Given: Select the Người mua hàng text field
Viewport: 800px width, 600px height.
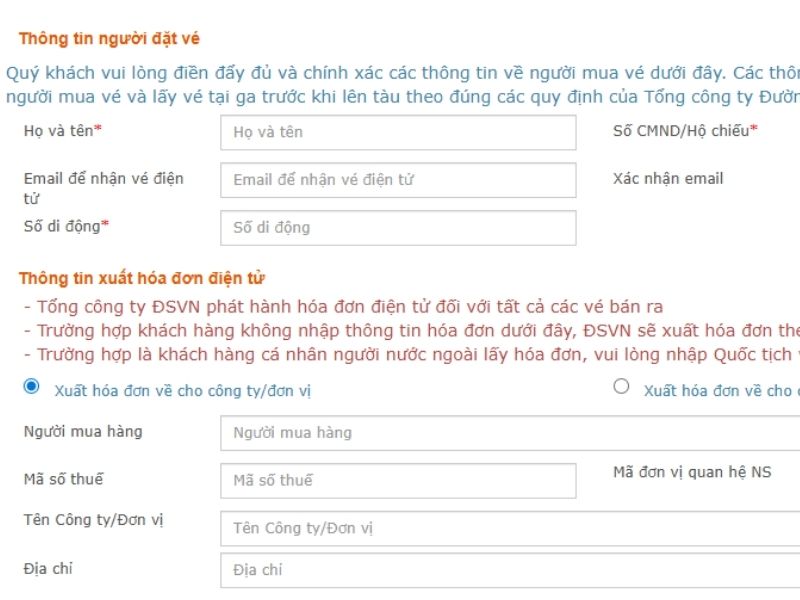Looking at the screenshot, I should [x=510, y=433].
